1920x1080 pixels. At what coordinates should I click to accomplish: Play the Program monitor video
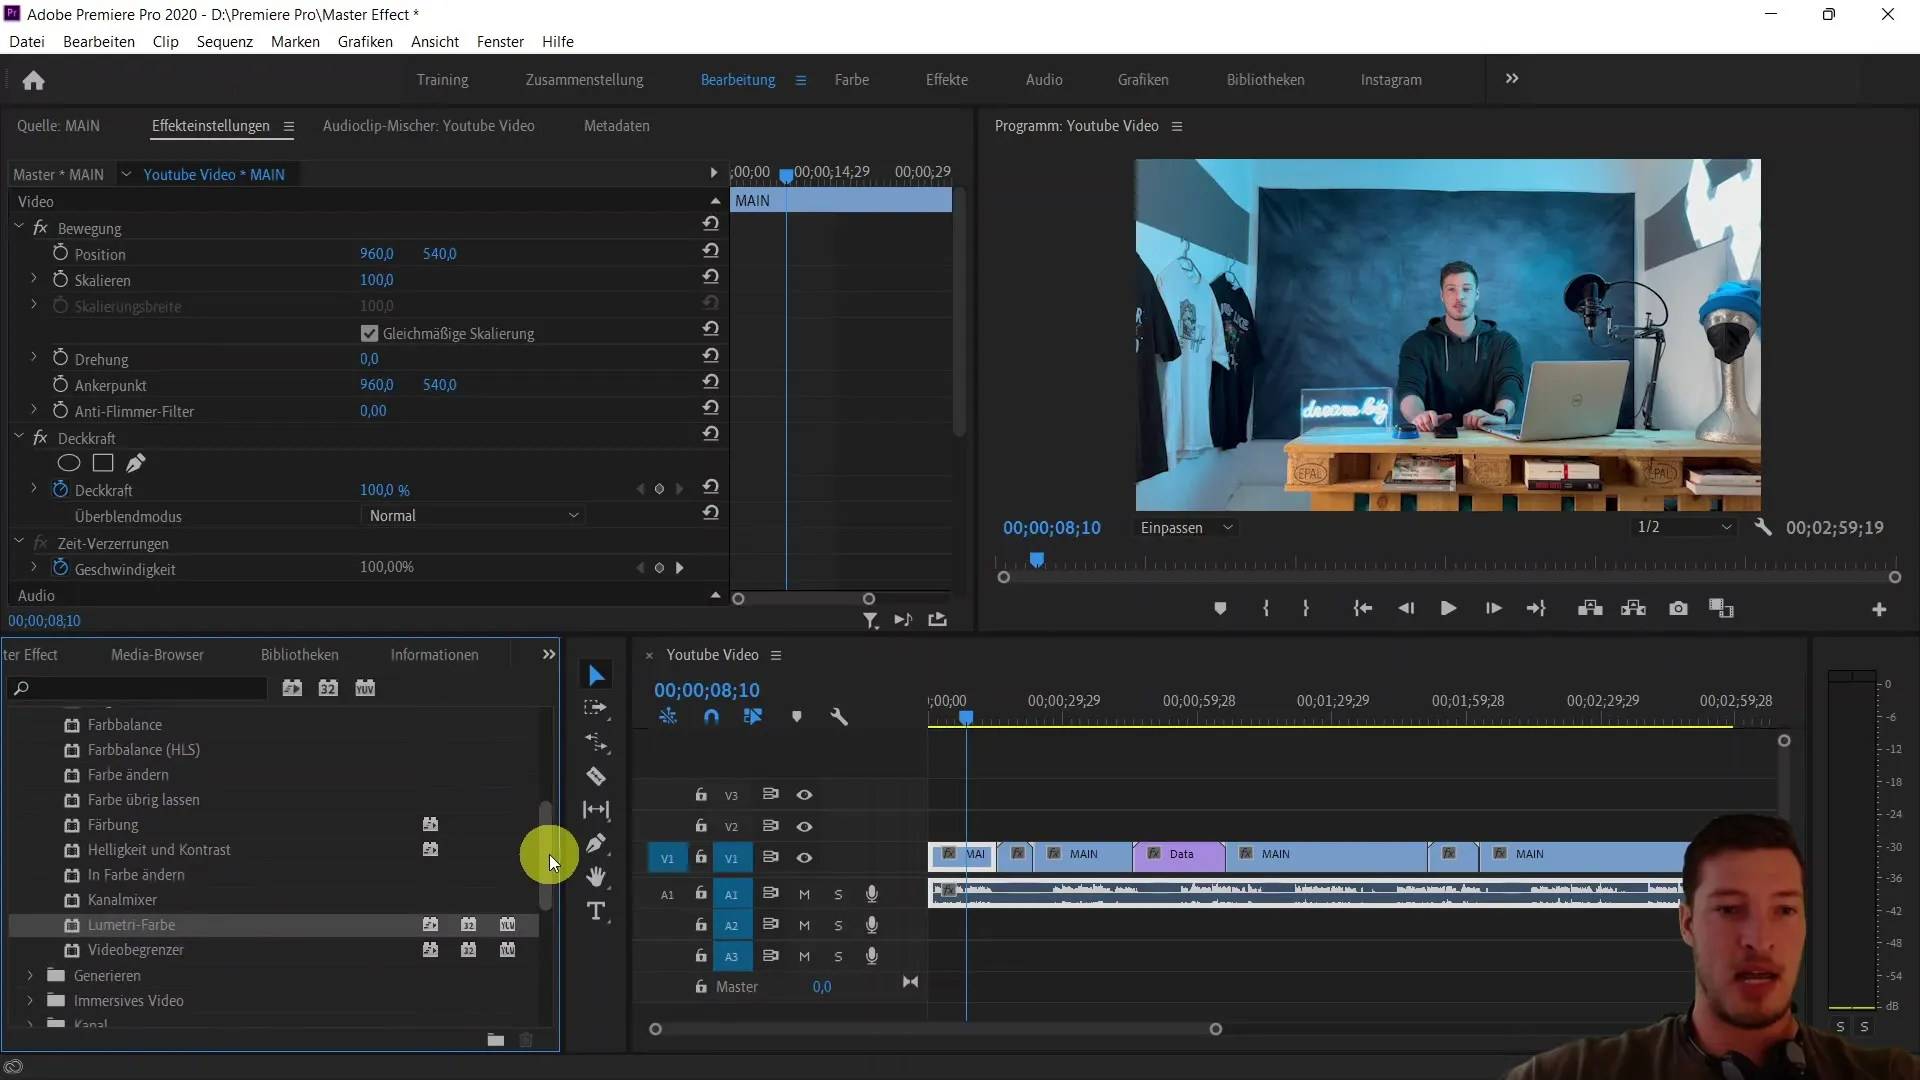coord(1448,608)
